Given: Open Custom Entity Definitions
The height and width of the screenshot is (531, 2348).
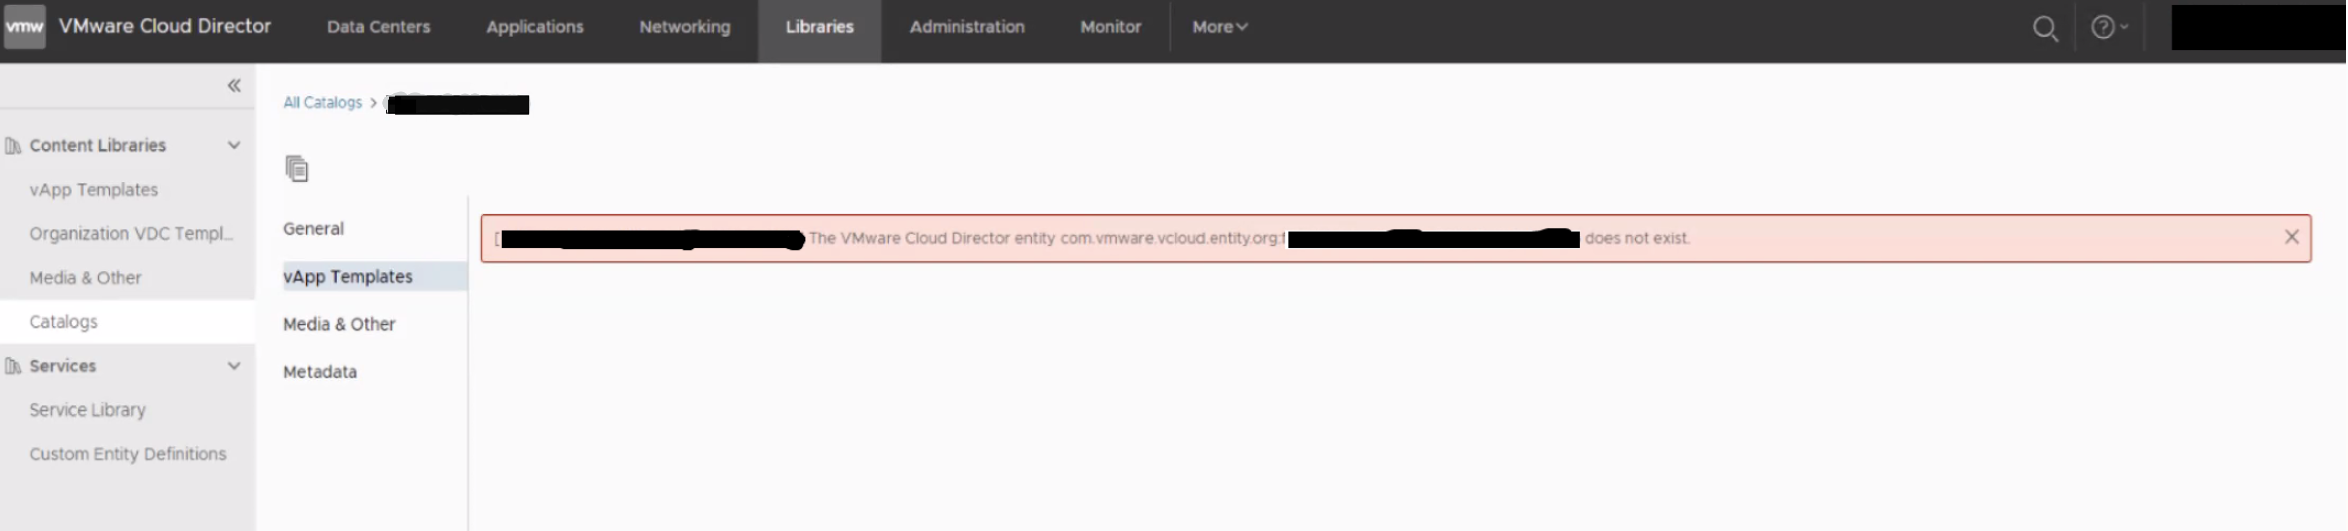Looking at the screenshot, I should 128,454.
